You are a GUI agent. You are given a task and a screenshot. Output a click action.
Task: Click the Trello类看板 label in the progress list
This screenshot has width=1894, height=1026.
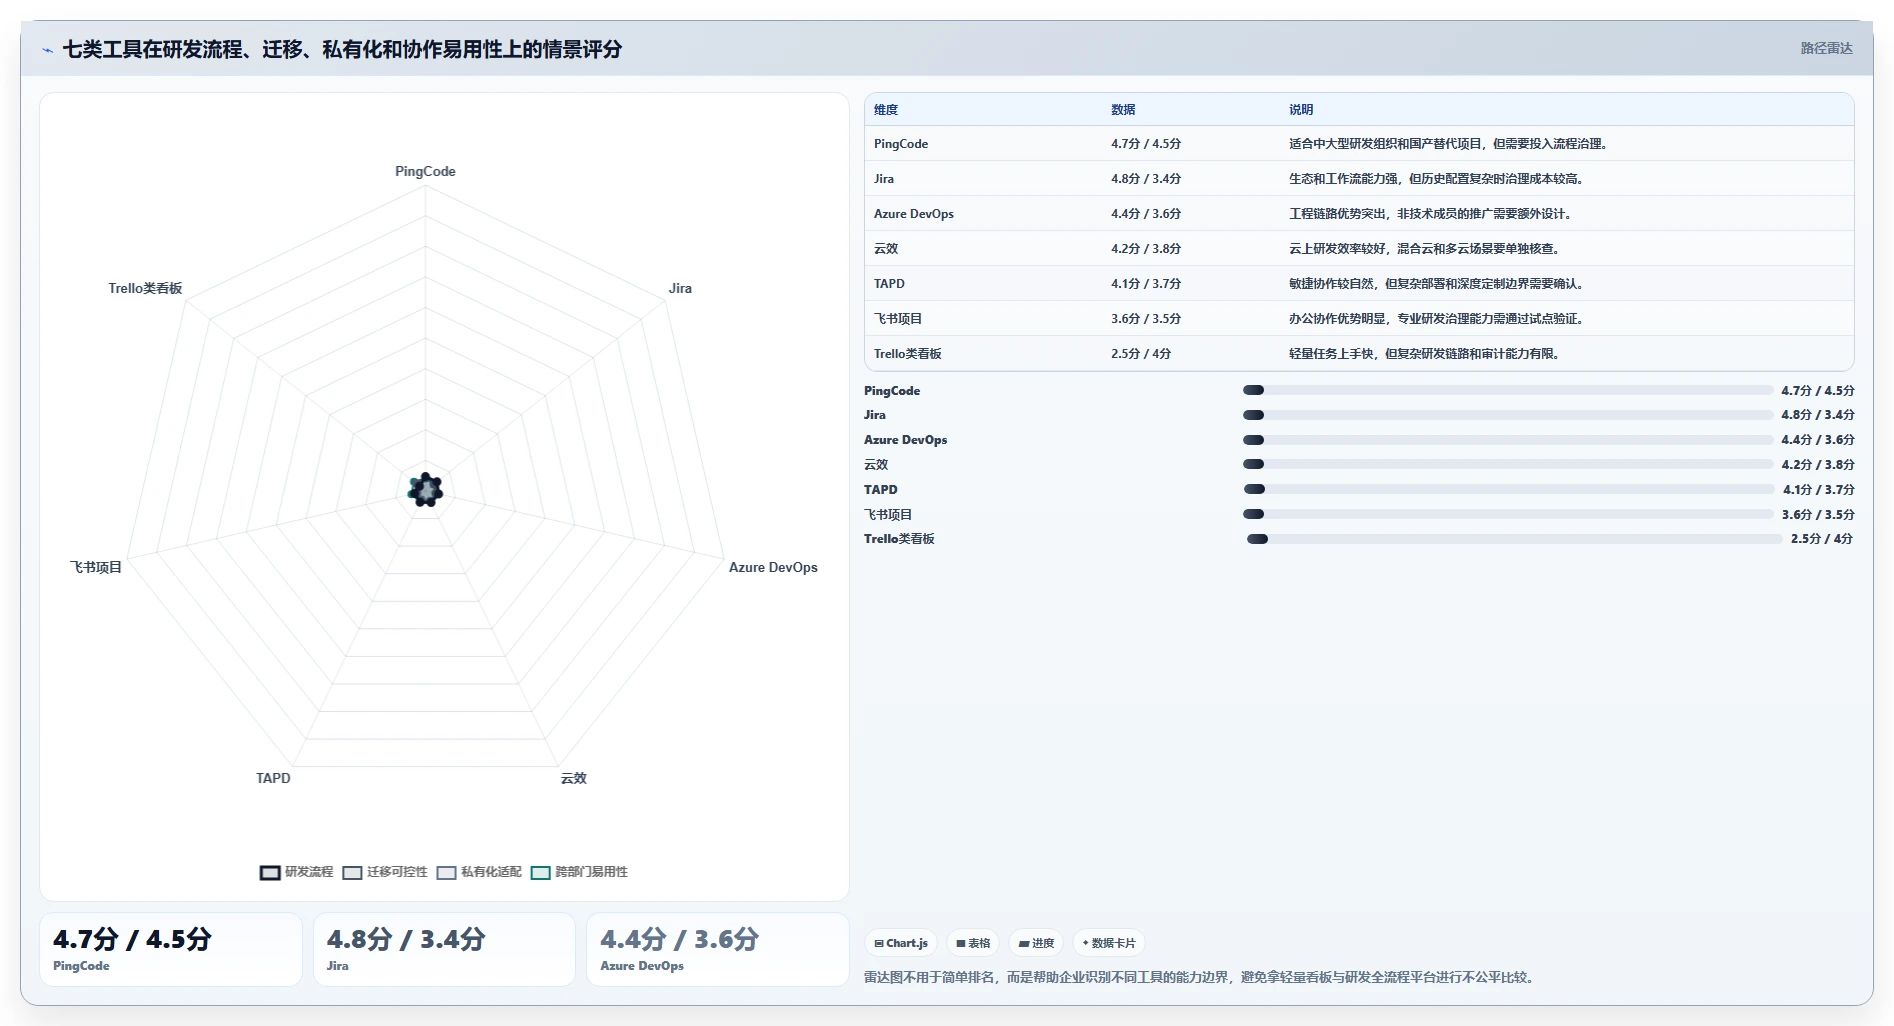point(899,539)
